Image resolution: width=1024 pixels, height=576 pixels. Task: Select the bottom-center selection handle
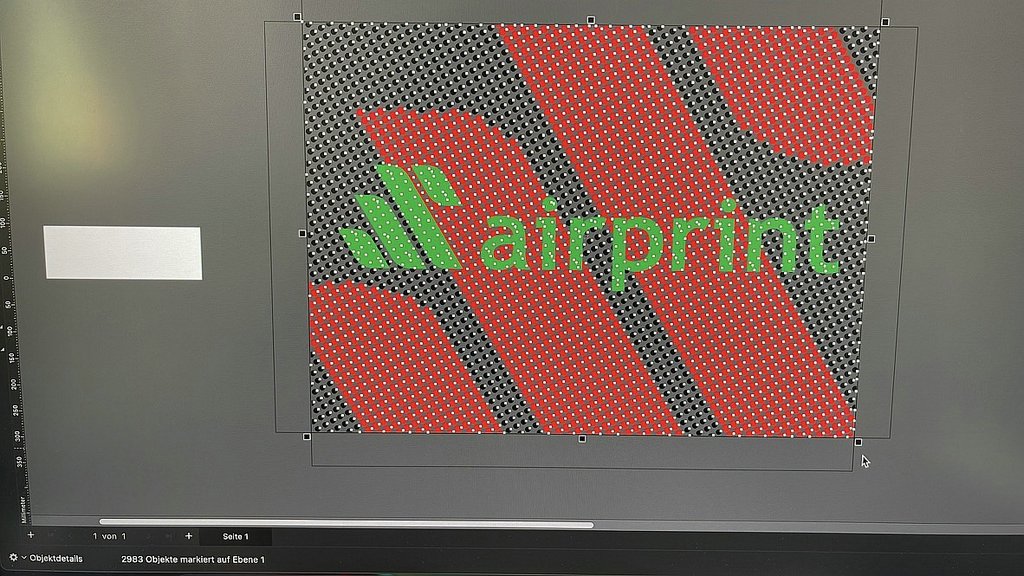tap(582, 438)
